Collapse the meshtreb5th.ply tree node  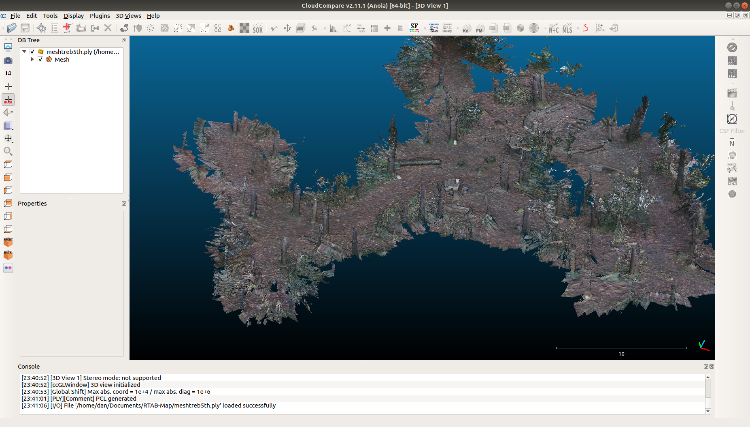coord(24,51)
